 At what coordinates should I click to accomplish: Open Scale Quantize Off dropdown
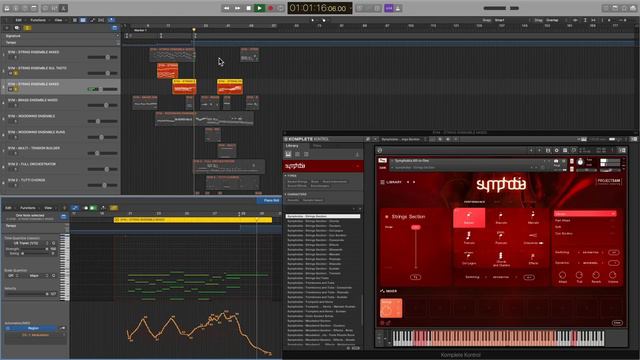tap(12, 276)
